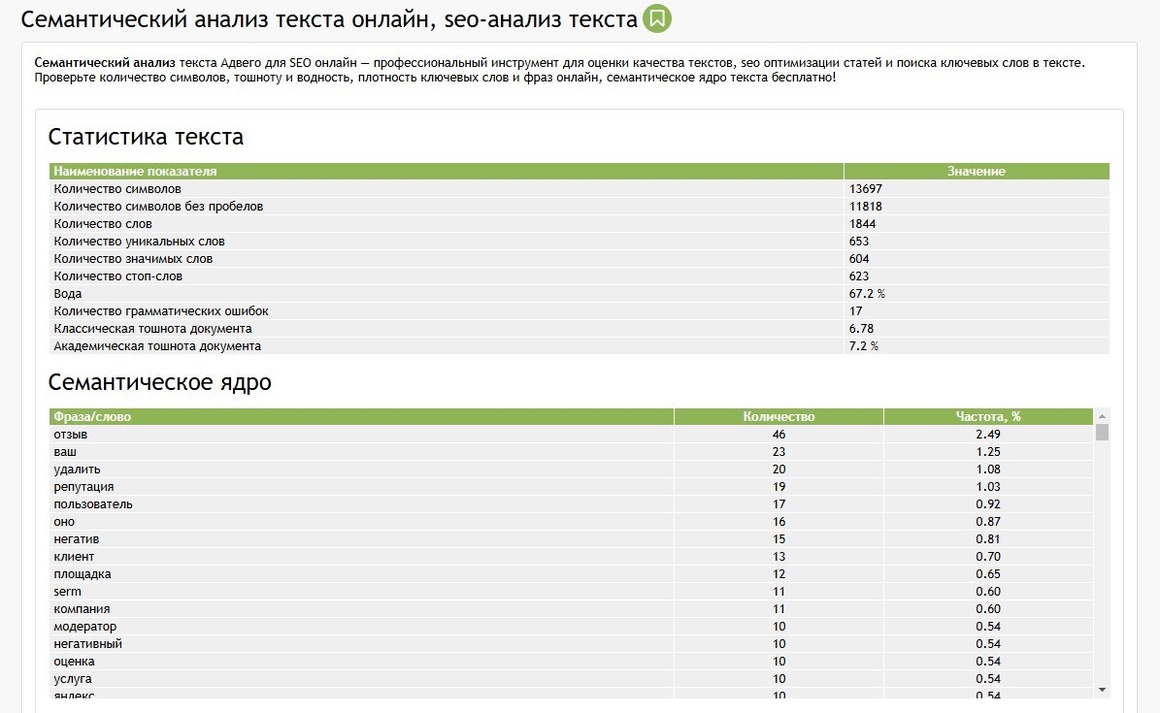Click the Академическая тошнота документа row
This screenshot has height=713, width=1160.
pos(579,345)
